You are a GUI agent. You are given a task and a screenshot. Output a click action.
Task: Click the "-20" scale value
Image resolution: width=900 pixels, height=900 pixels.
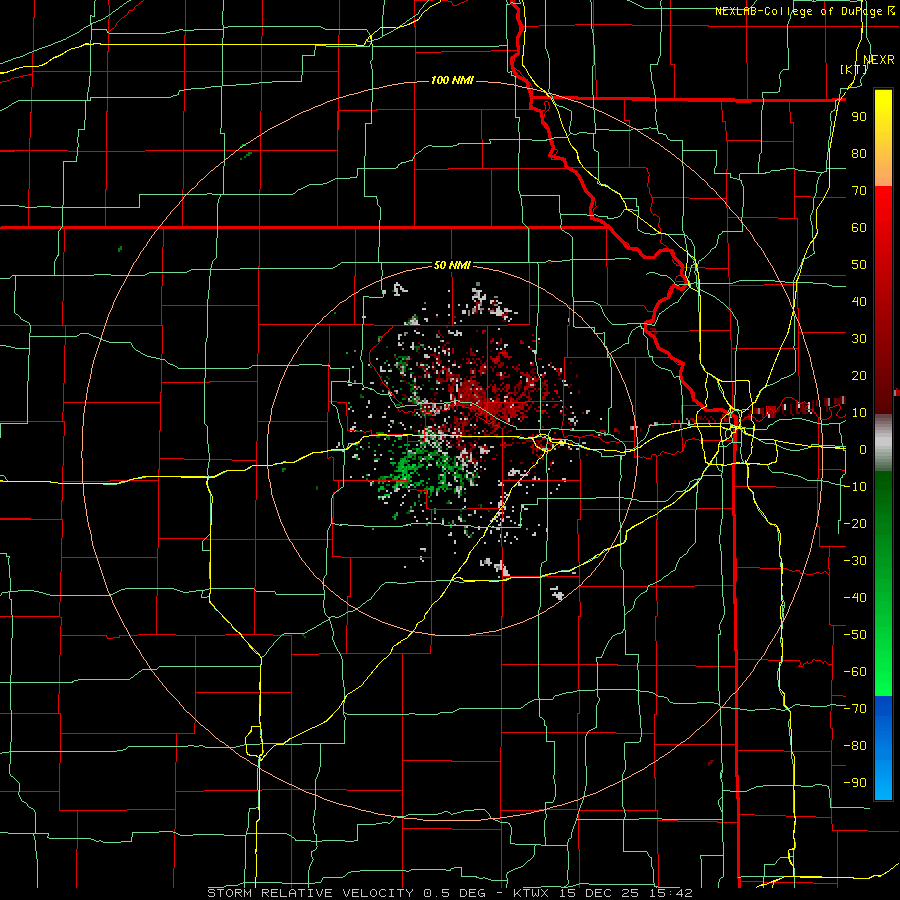855,524
